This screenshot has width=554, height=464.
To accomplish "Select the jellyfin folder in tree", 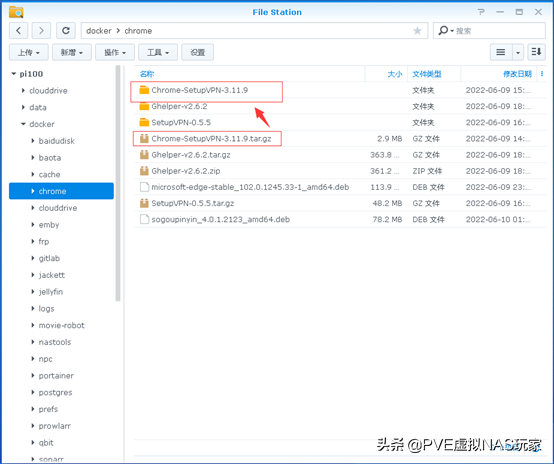I will (x=51, y=292).
